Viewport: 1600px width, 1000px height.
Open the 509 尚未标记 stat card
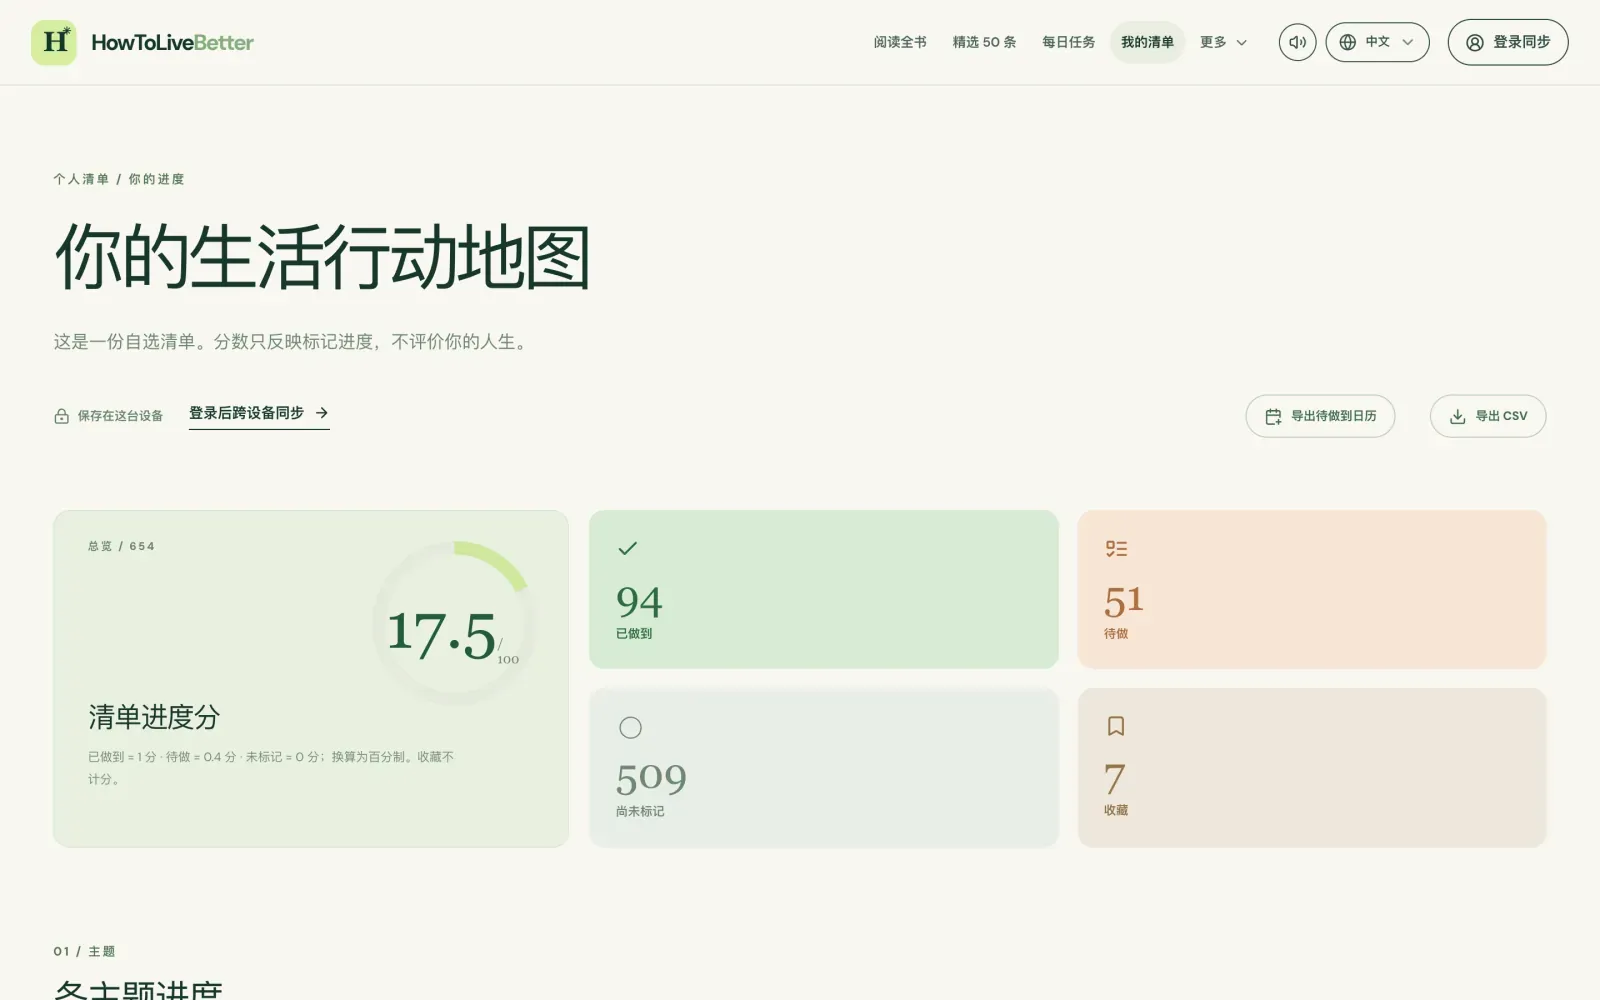click(824, 768)
